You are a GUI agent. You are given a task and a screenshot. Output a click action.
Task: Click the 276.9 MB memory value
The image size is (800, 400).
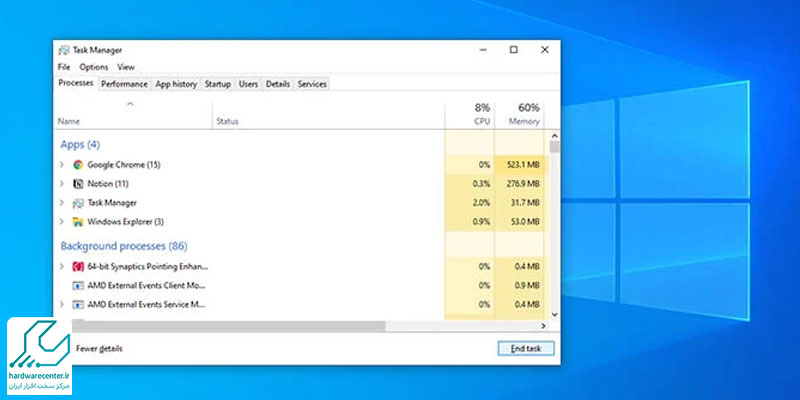pos(523,184)
